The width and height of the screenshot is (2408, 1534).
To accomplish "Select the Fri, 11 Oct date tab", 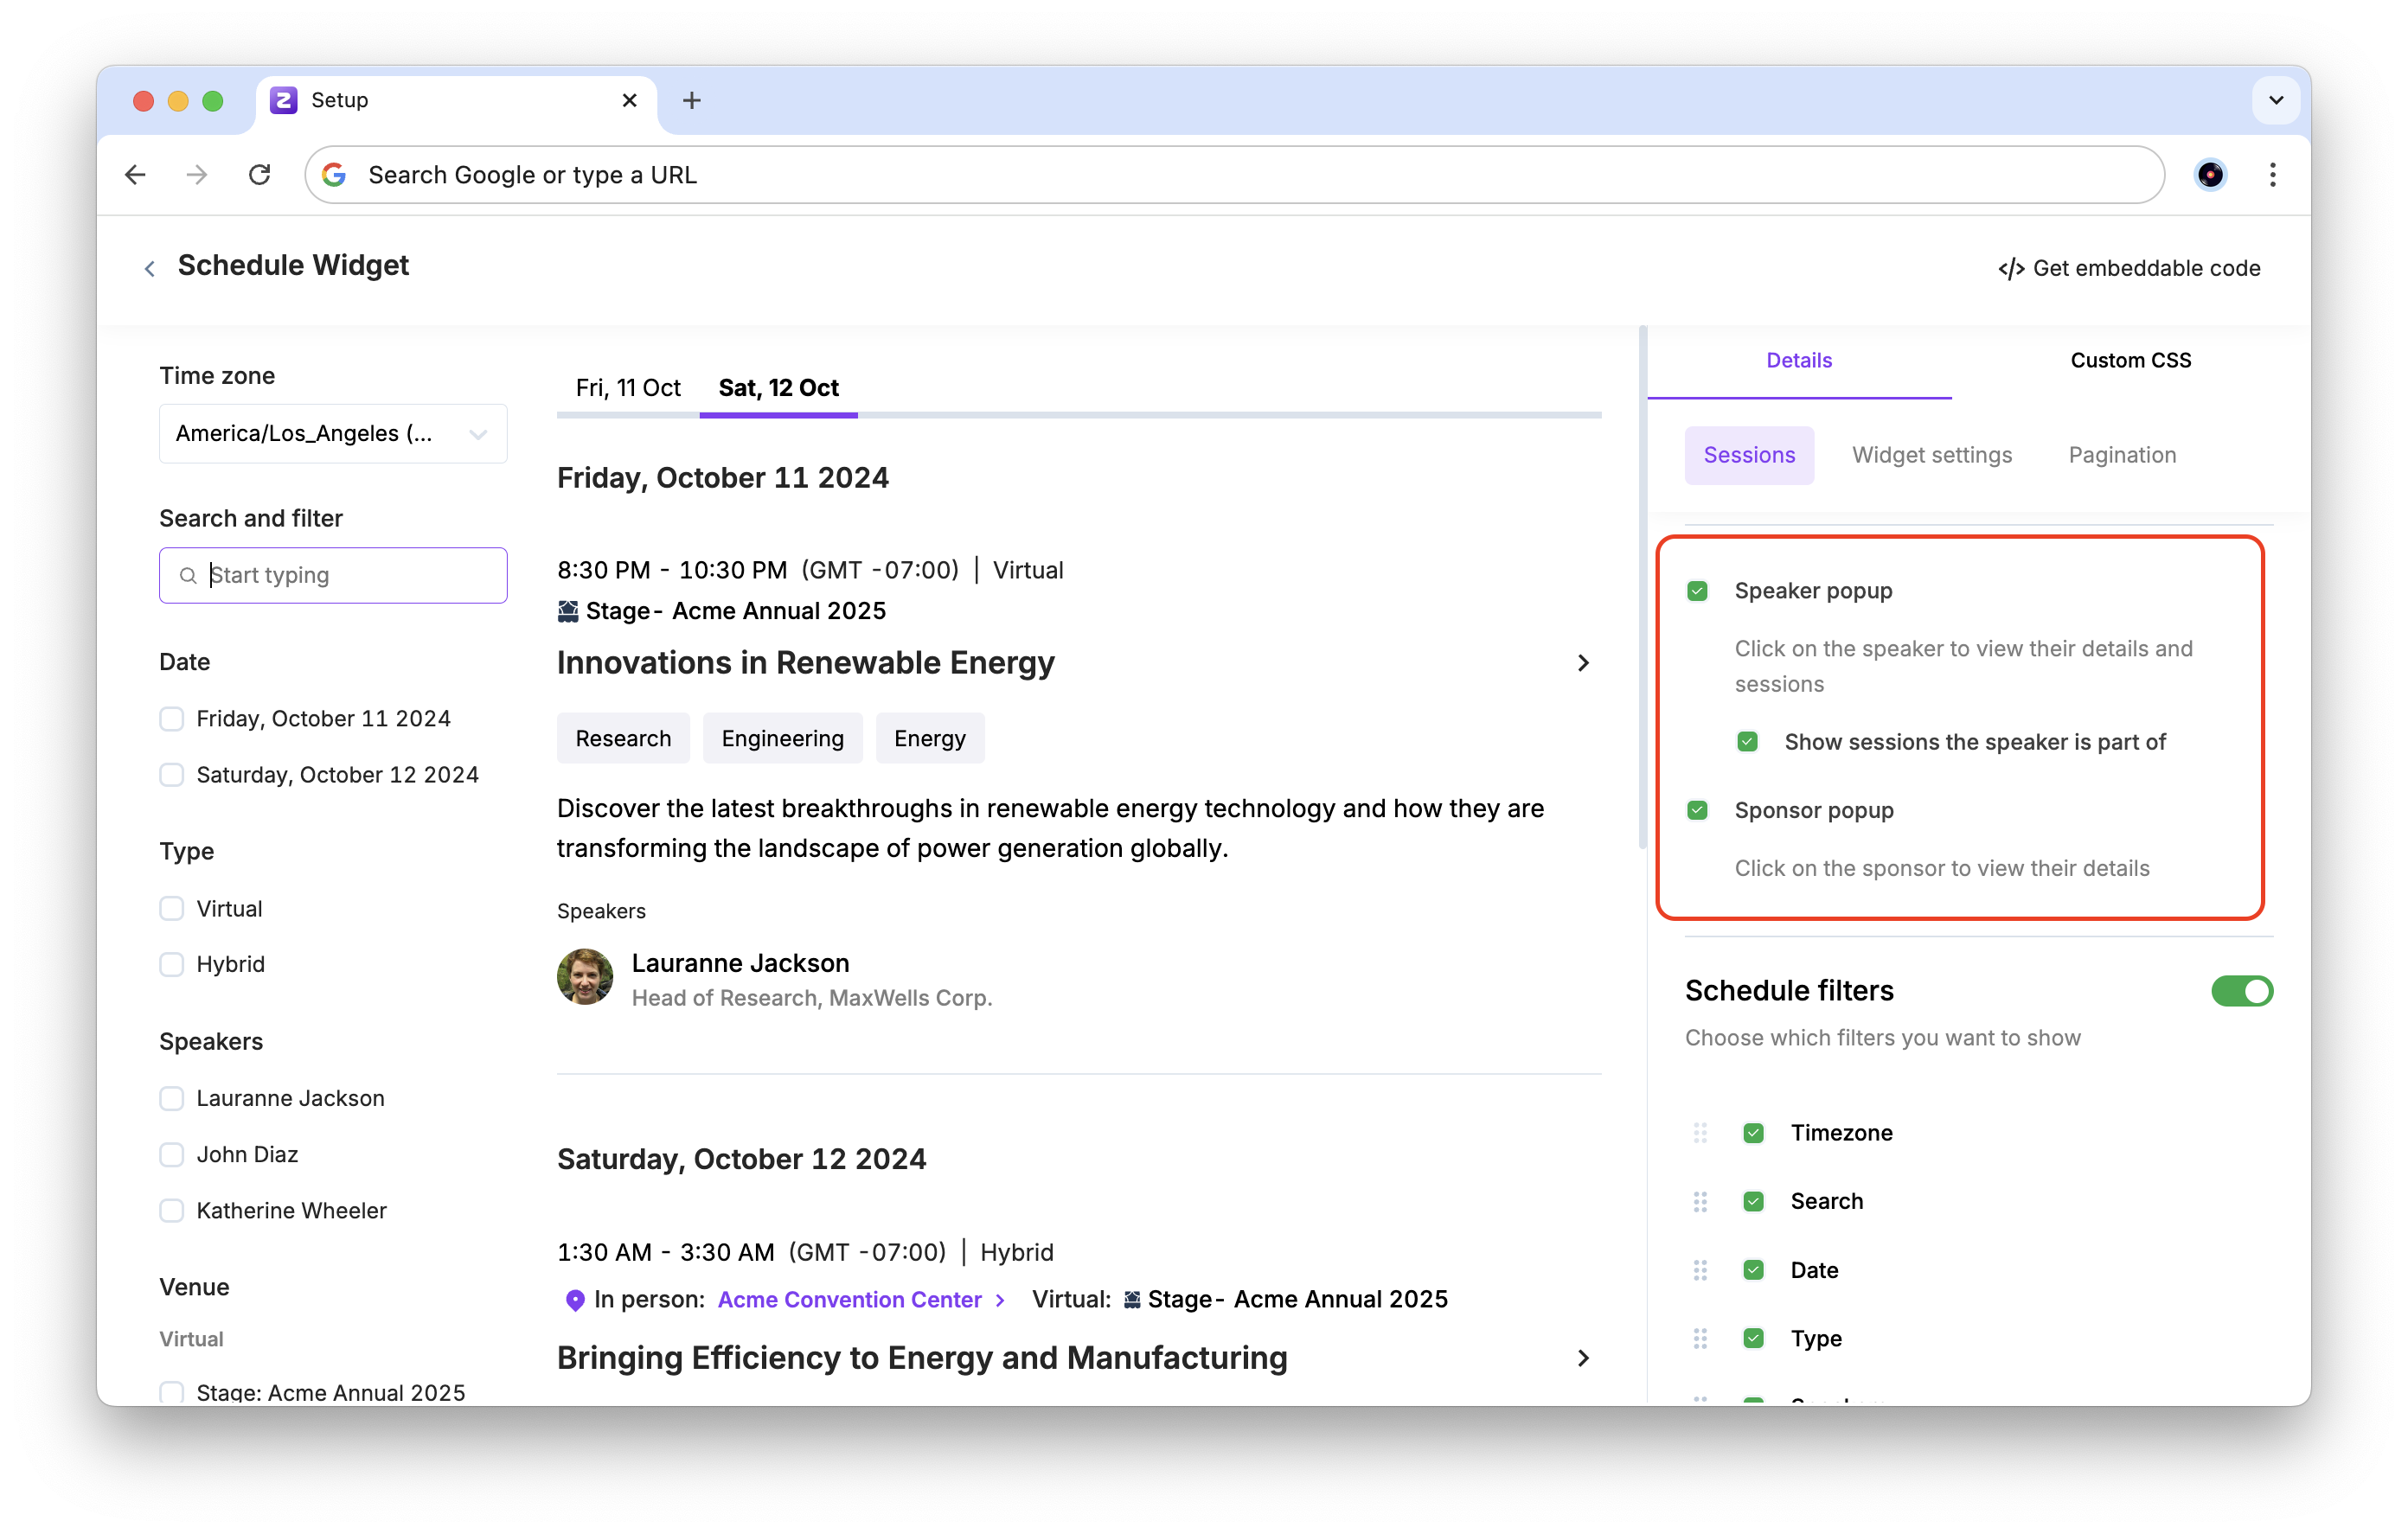I will pos(628,388).
